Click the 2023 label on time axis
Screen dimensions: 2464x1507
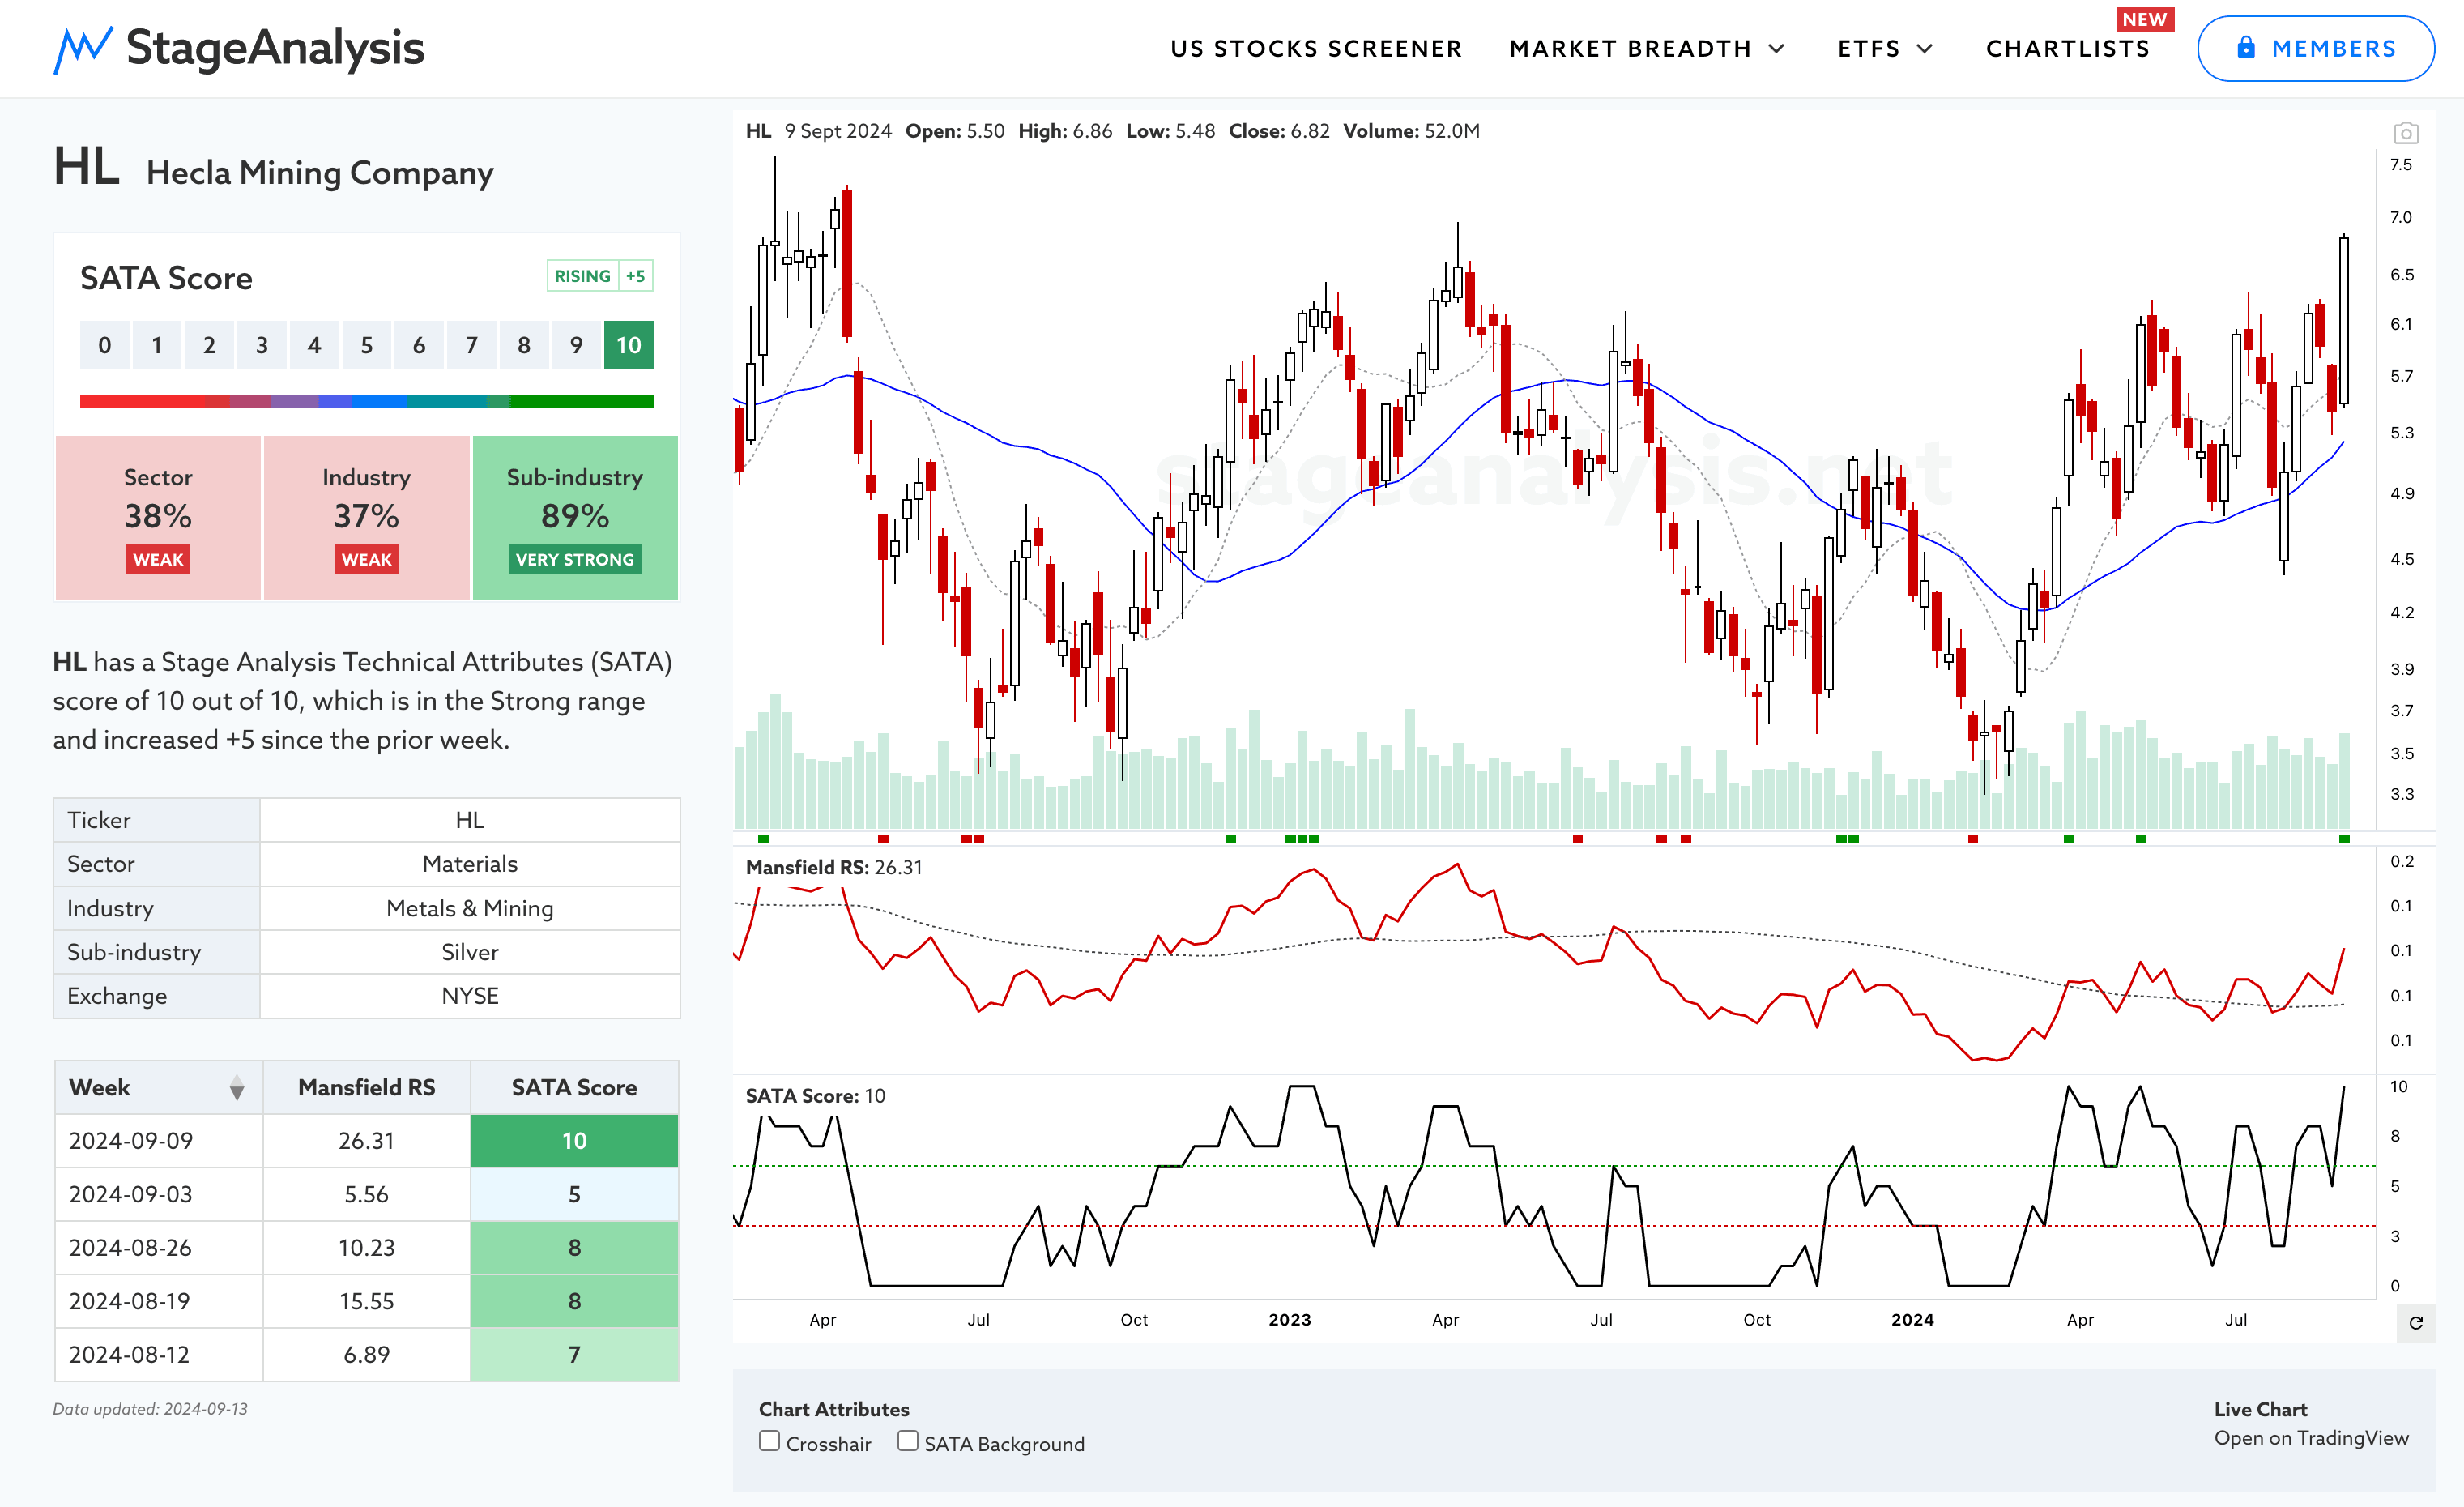click(x=1289, y=1319)
